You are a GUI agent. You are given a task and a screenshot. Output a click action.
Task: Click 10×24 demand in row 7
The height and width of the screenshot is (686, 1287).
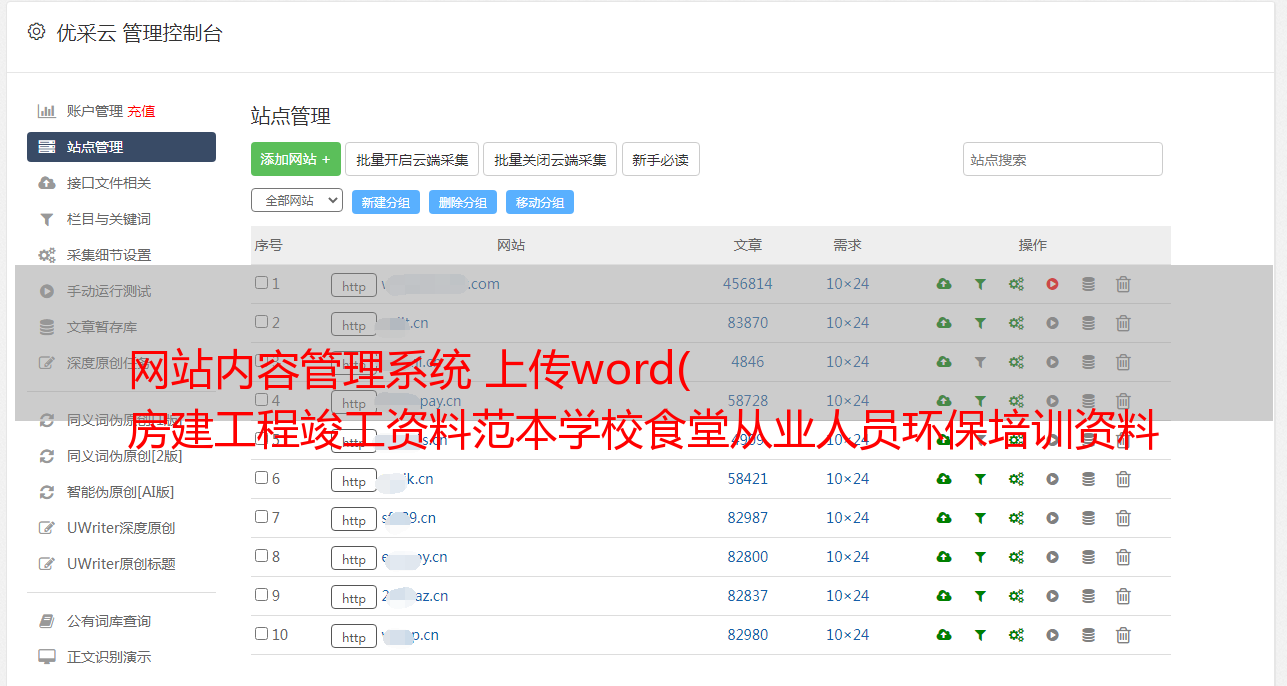click(847, 518)
